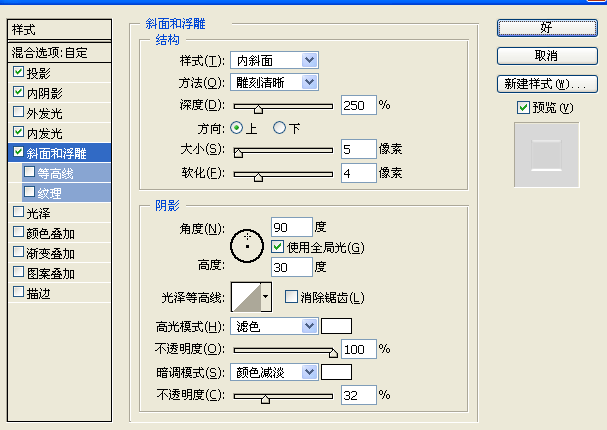Click the 深度 depth slider handle
The width and height of the screenshot is (607, 430).
pyautogui.click(x=258, y=109)
